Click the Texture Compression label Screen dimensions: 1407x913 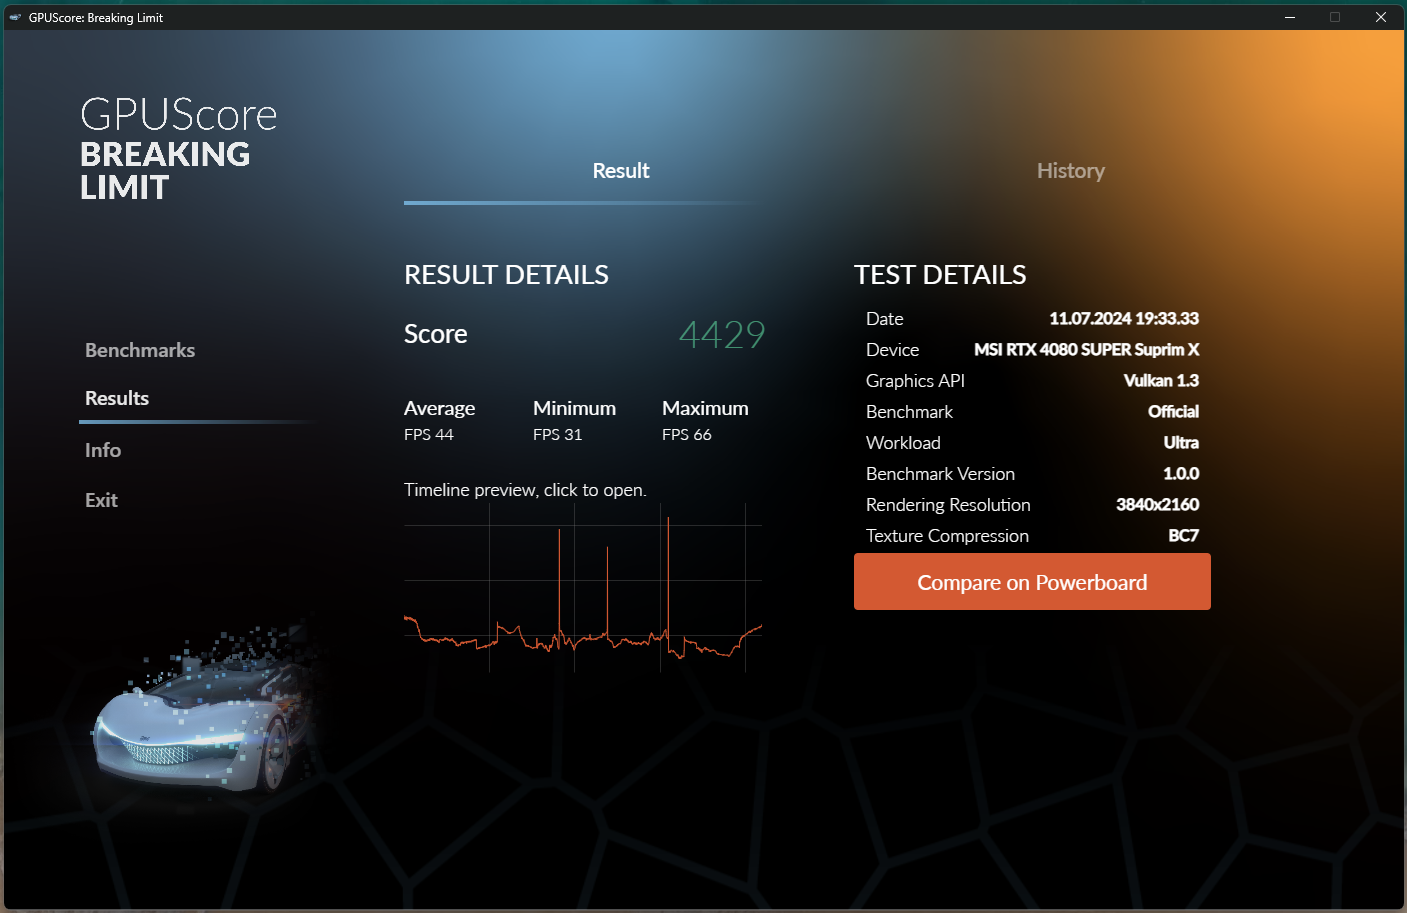coord(947,536)
